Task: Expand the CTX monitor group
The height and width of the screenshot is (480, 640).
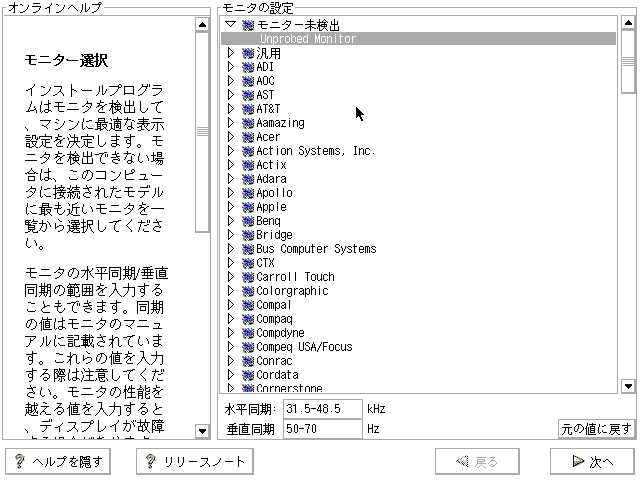Action: (231, 262)
